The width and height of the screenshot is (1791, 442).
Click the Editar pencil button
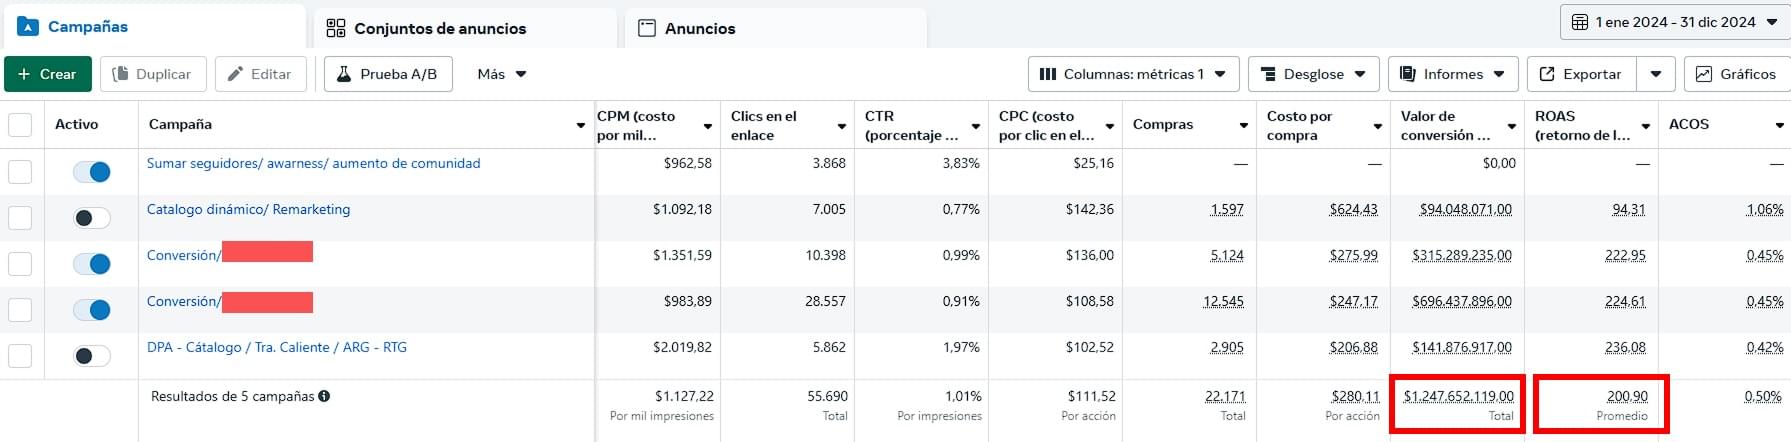pos(260,74)
